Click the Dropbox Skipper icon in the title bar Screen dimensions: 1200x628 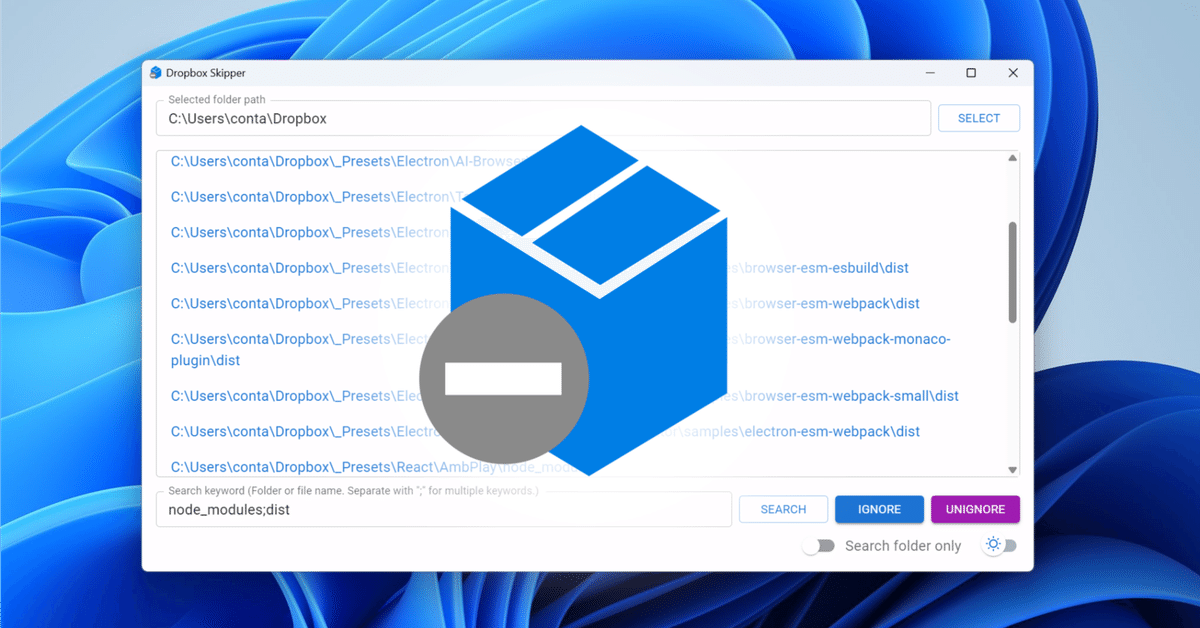[x=155, y=72]
